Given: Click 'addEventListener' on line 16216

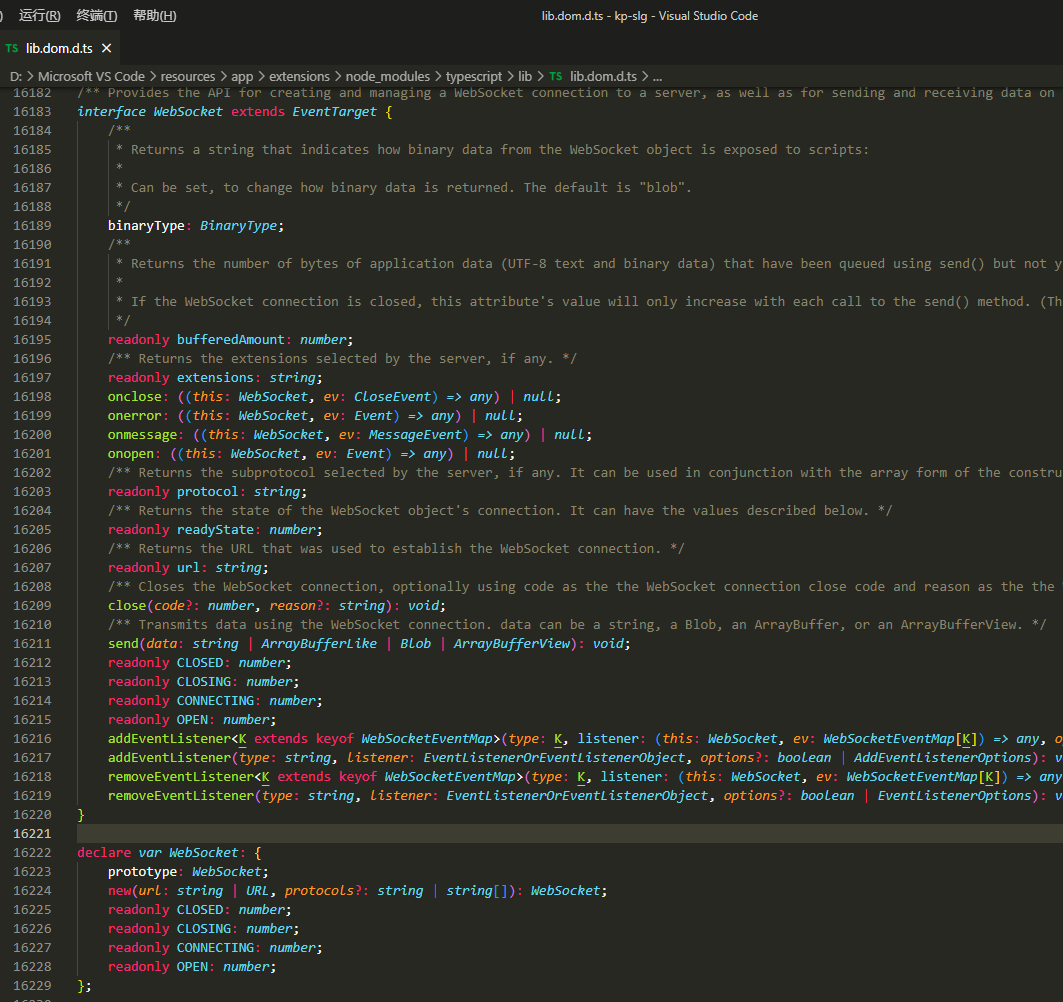Looking at the screenshot, I should (169, 738).
